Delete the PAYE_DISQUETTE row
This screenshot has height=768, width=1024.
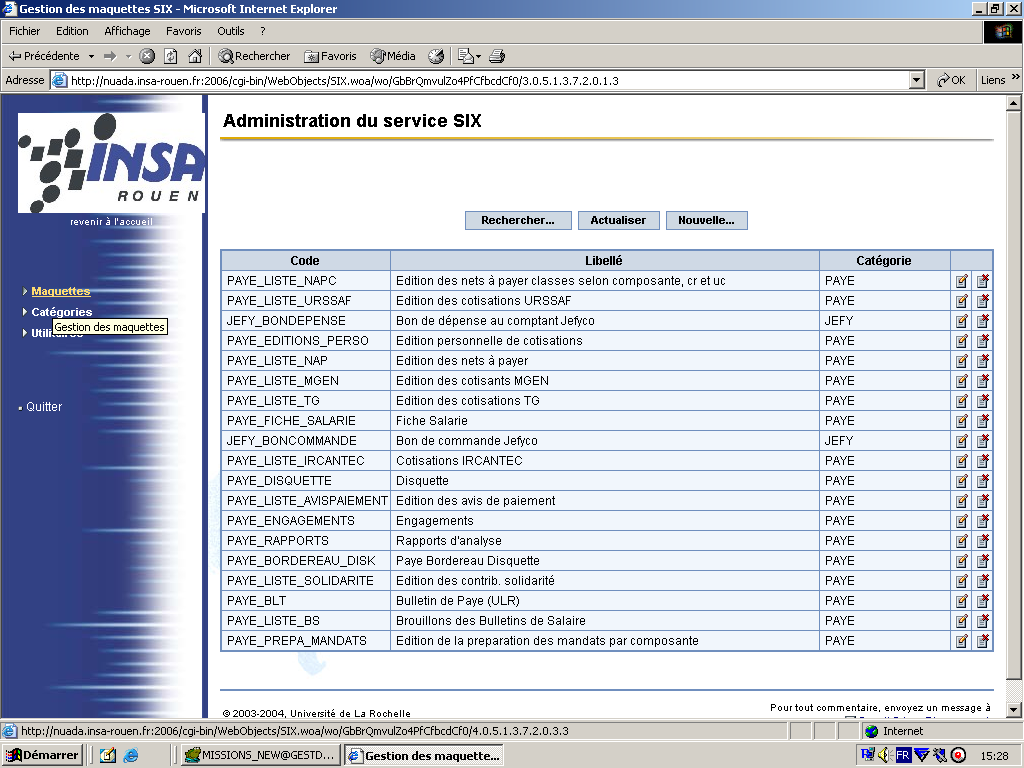click(x=983, y=481)
